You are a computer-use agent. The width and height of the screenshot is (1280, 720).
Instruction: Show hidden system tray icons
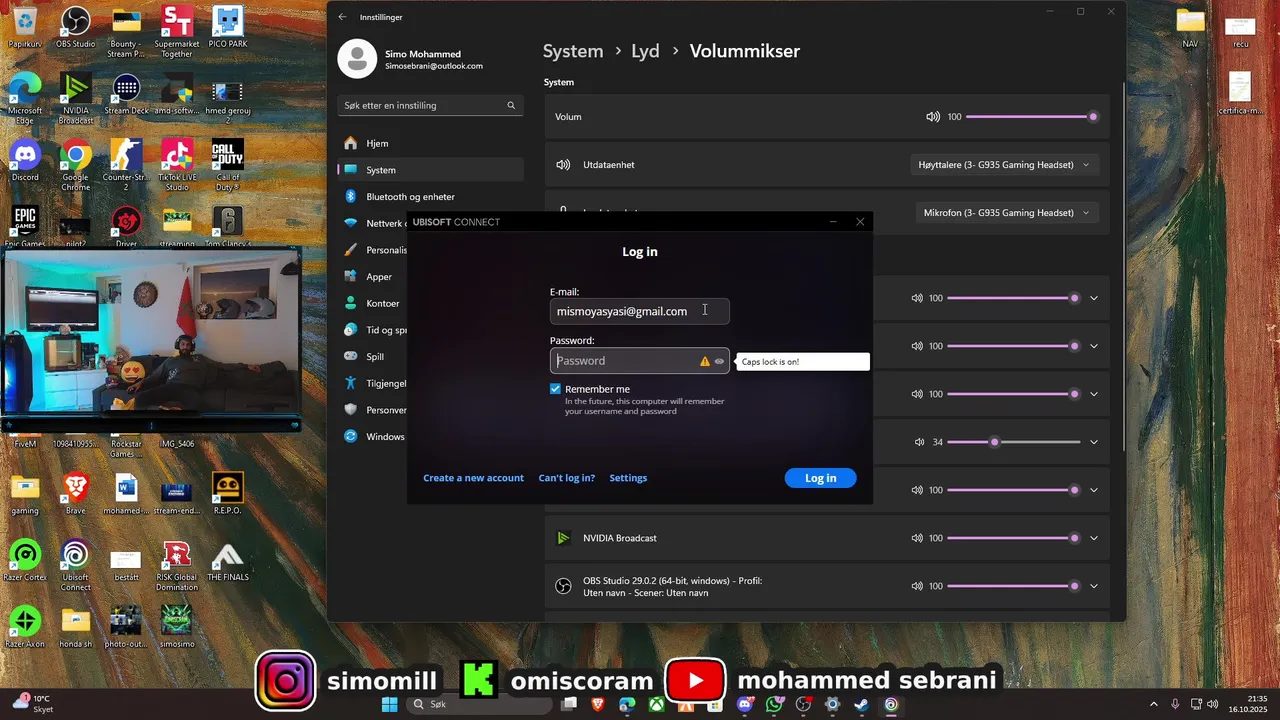1153,705
